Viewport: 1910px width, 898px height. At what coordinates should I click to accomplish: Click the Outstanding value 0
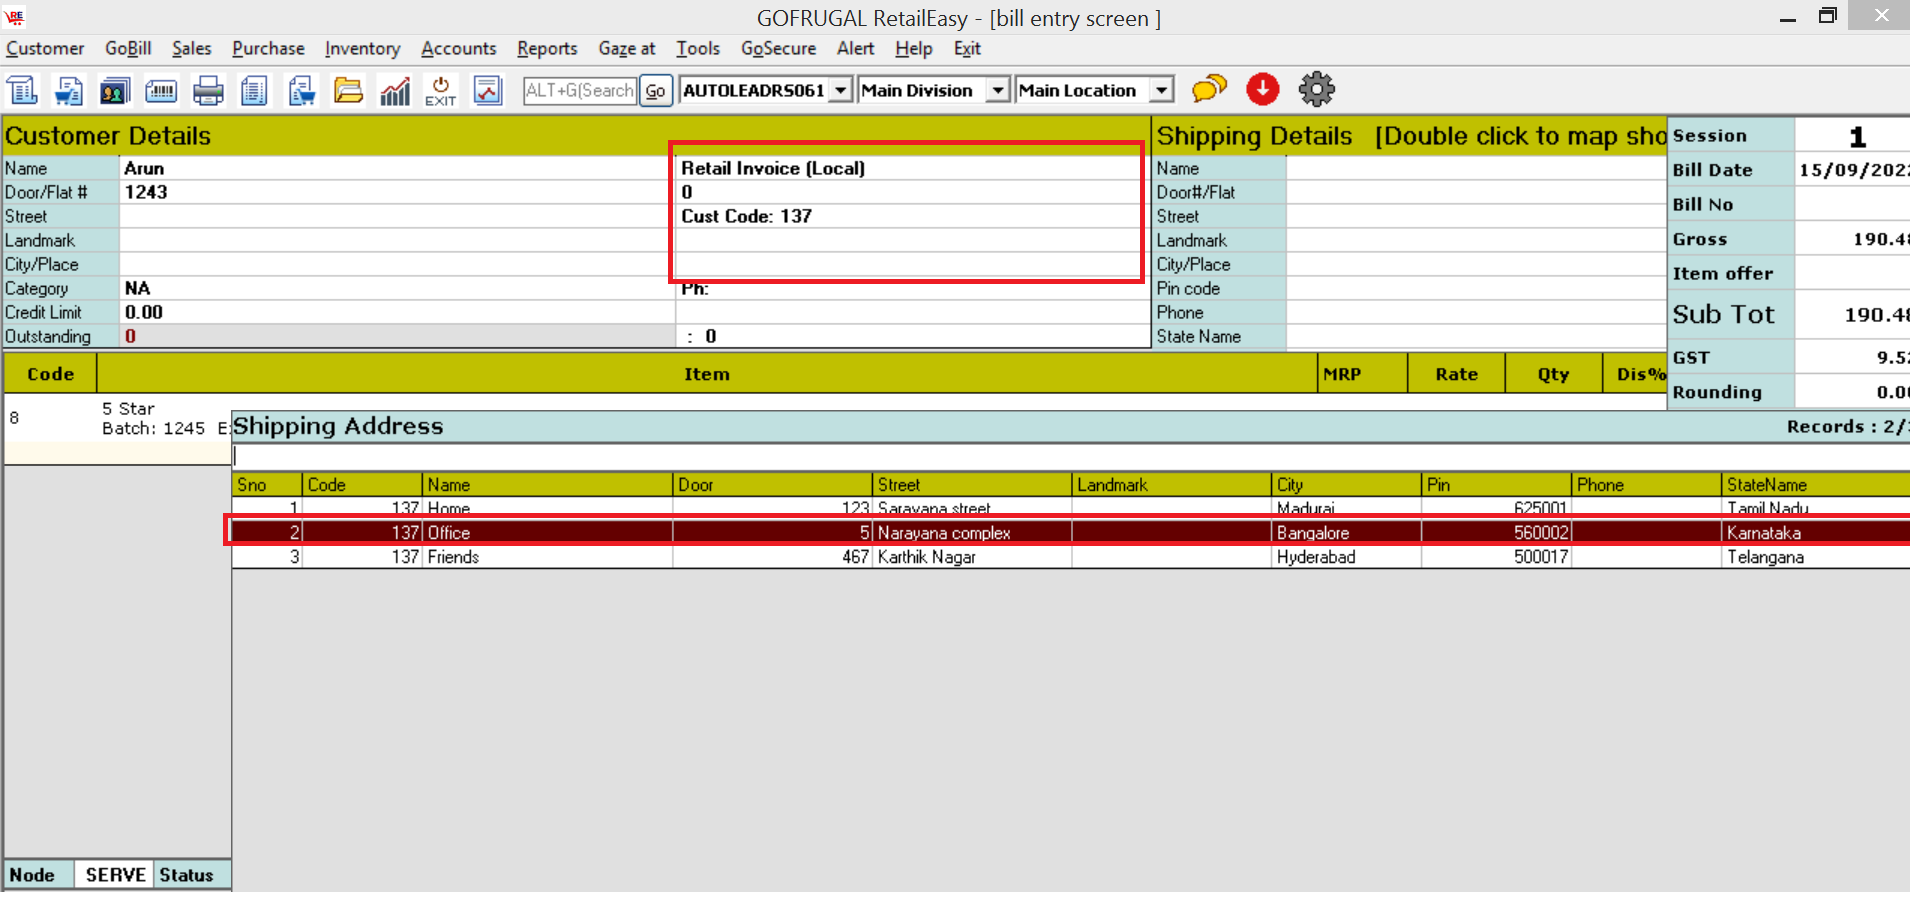pos(397,336)
